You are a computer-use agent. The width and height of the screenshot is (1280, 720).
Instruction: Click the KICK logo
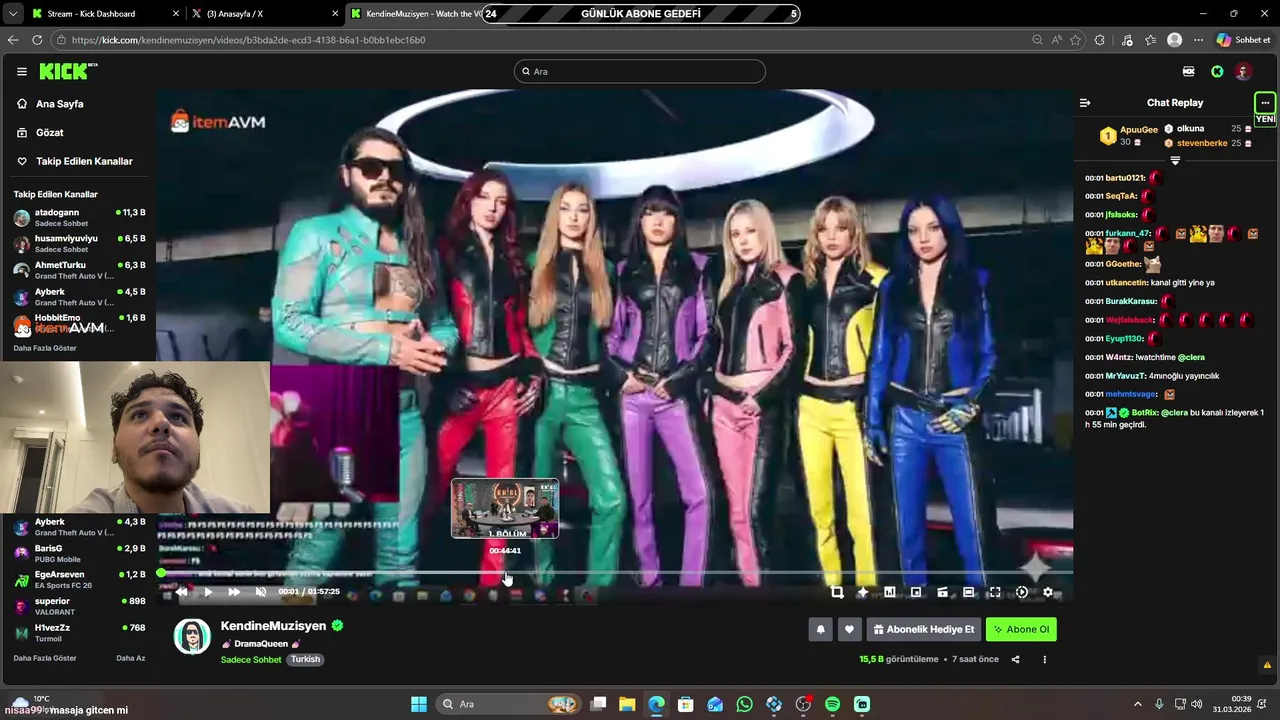[x=68, y=71]
